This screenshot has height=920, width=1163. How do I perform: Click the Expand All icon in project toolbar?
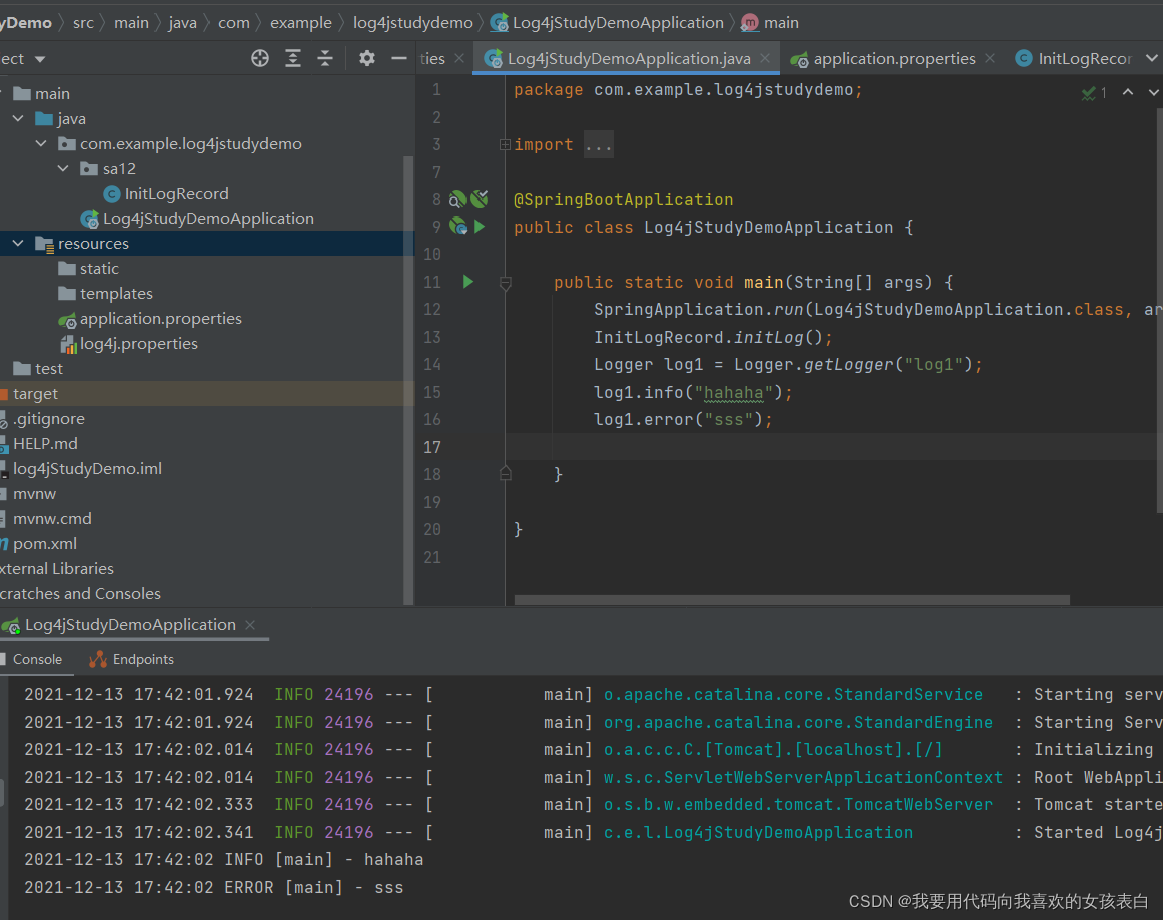click(x=293, y=59)
